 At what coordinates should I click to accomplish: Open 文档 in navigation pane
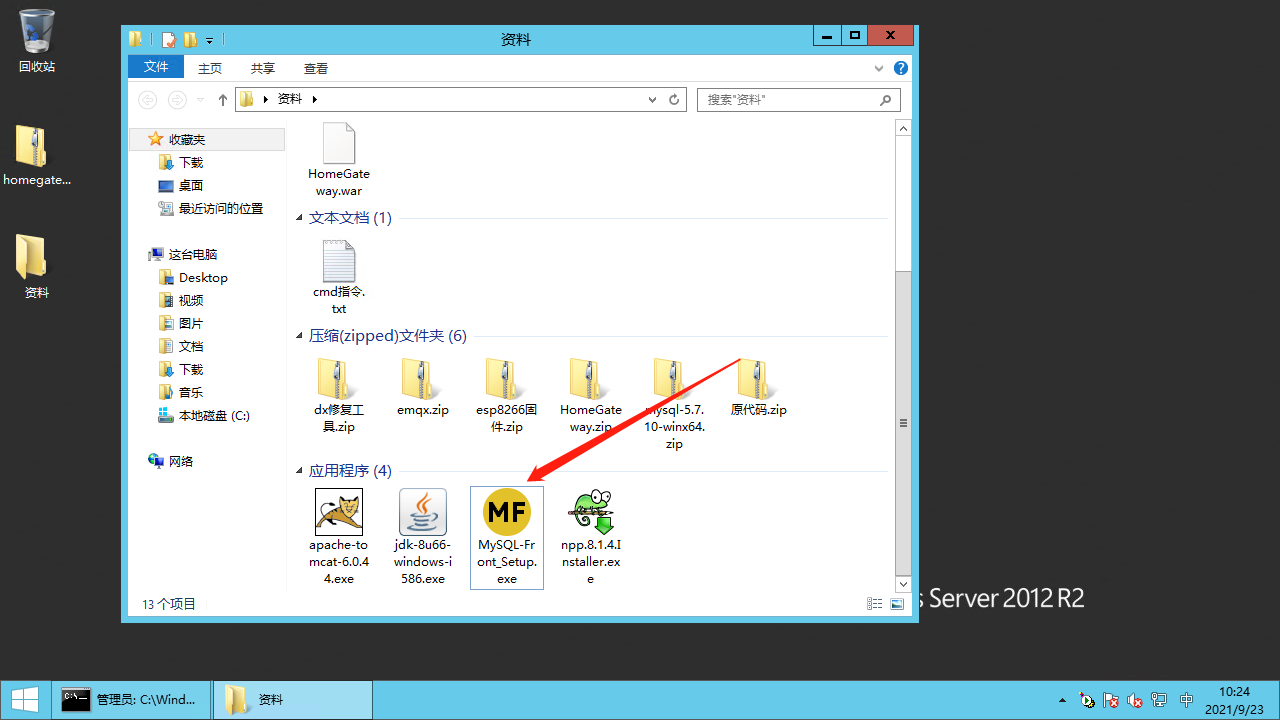181,346
